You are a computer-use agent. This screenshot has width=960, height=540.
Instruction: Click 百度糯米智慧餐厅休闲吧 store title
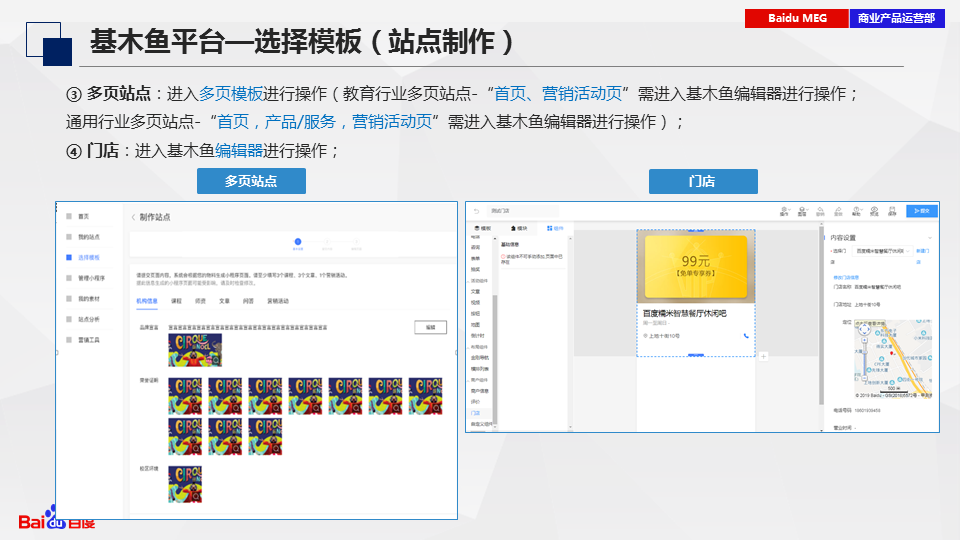tap(684, 313)
